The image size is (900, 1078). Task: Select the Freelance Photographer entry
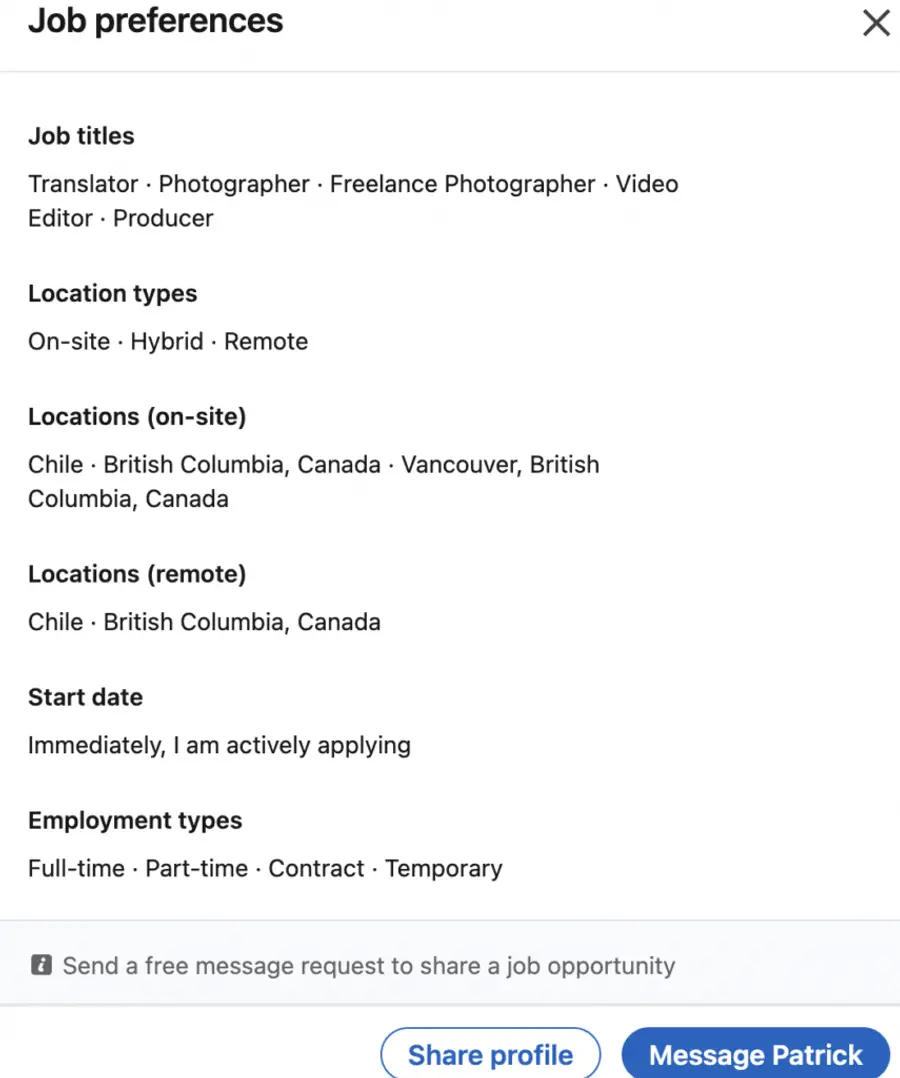tap(462, 184)
